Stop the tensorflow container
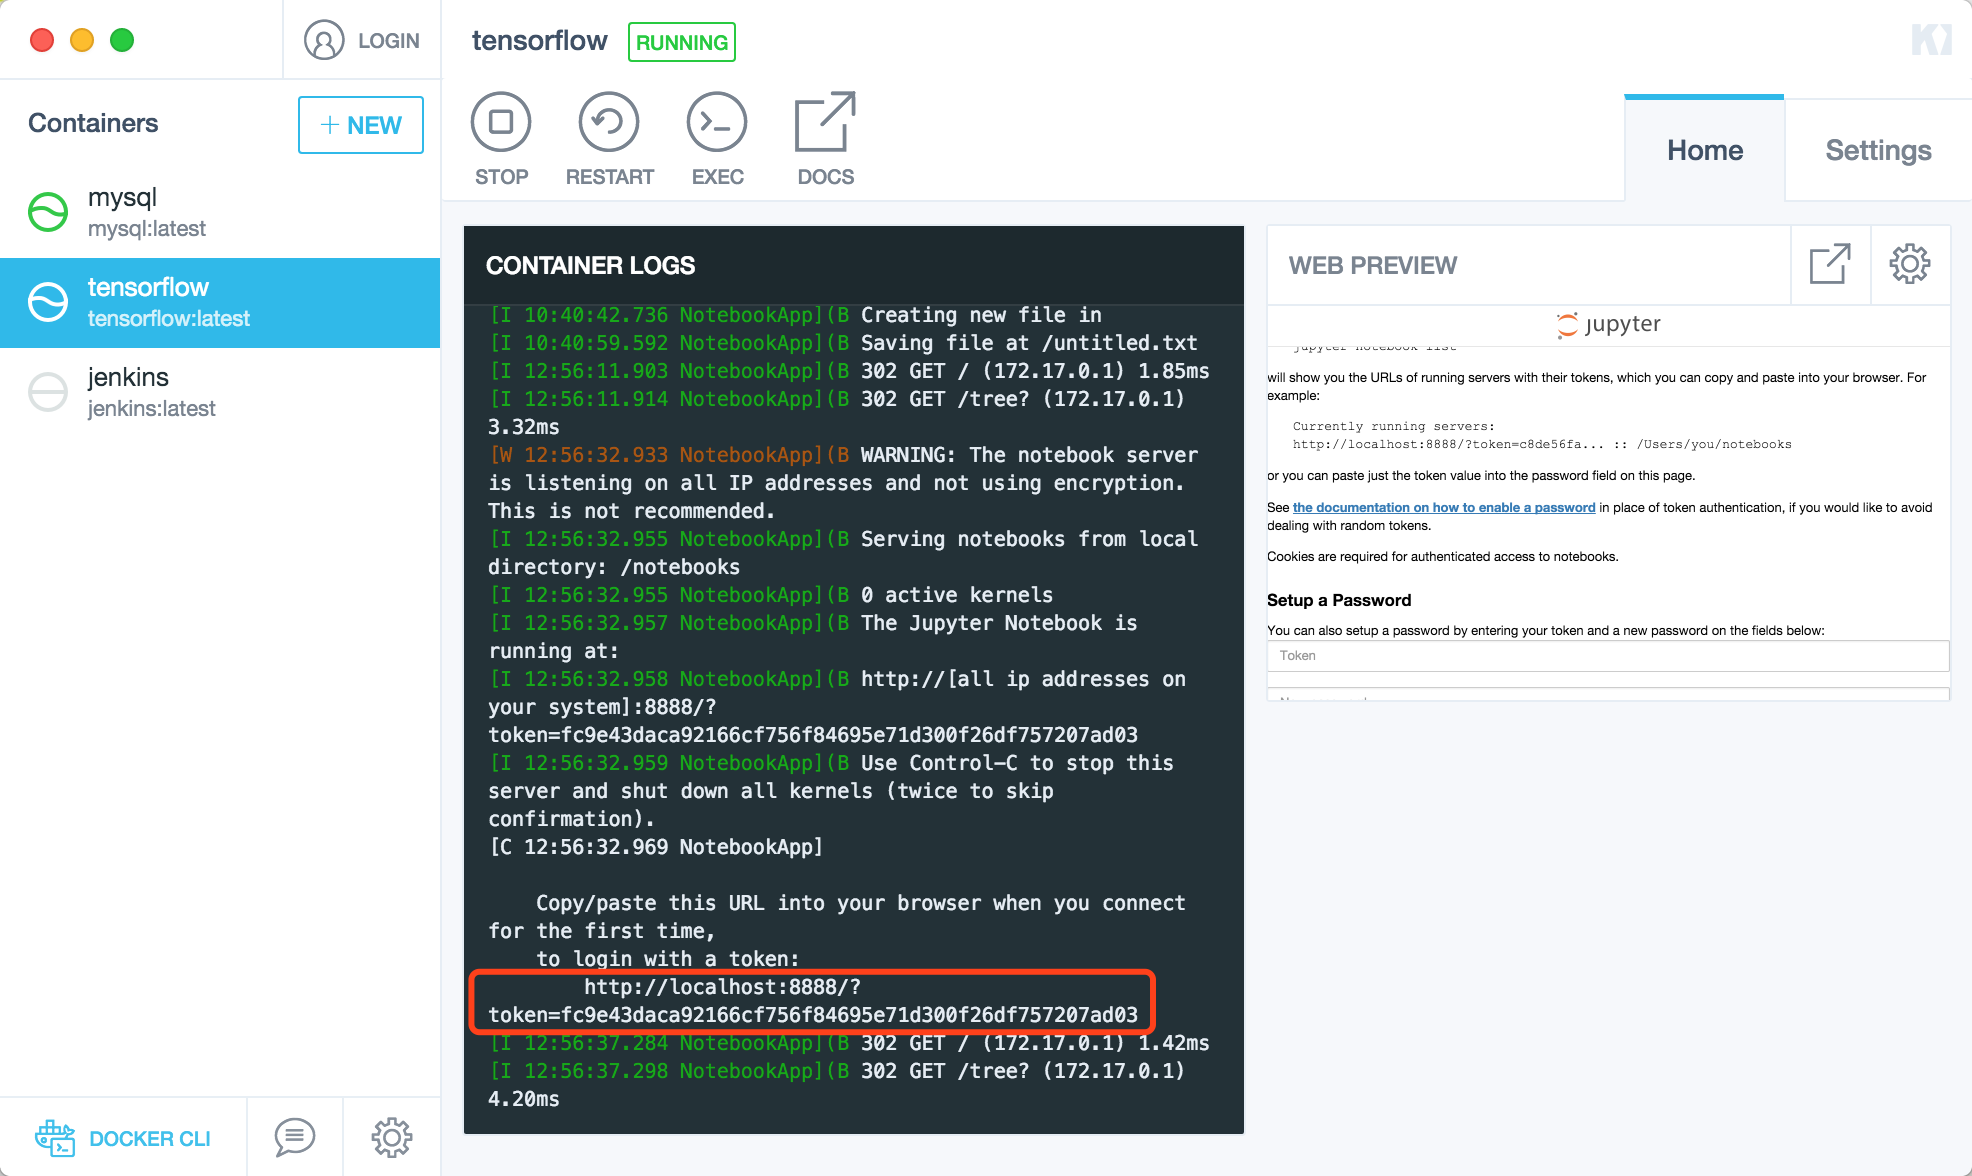The height and width of the screenshot is (1176, 1972). pos(501,139)
